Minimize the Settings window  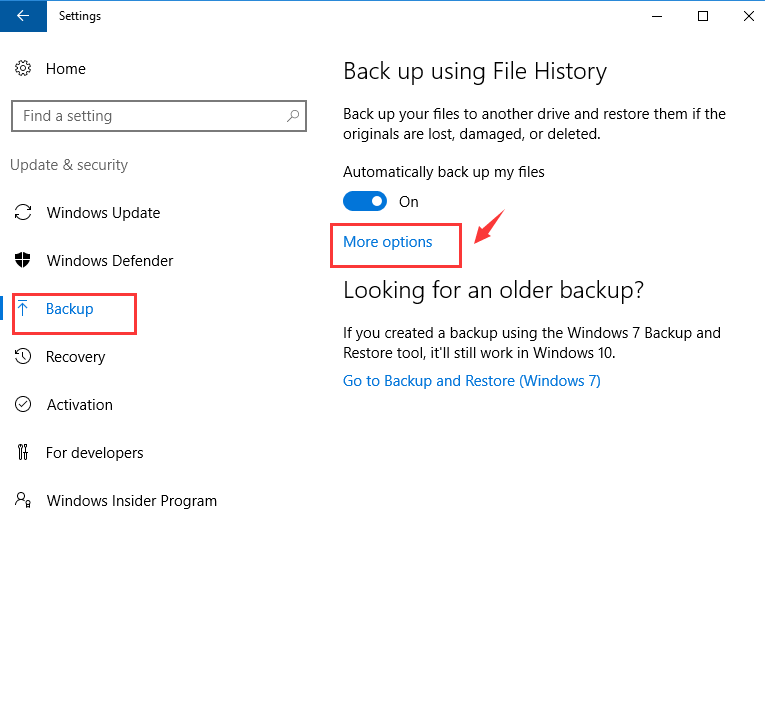(657, 16)
